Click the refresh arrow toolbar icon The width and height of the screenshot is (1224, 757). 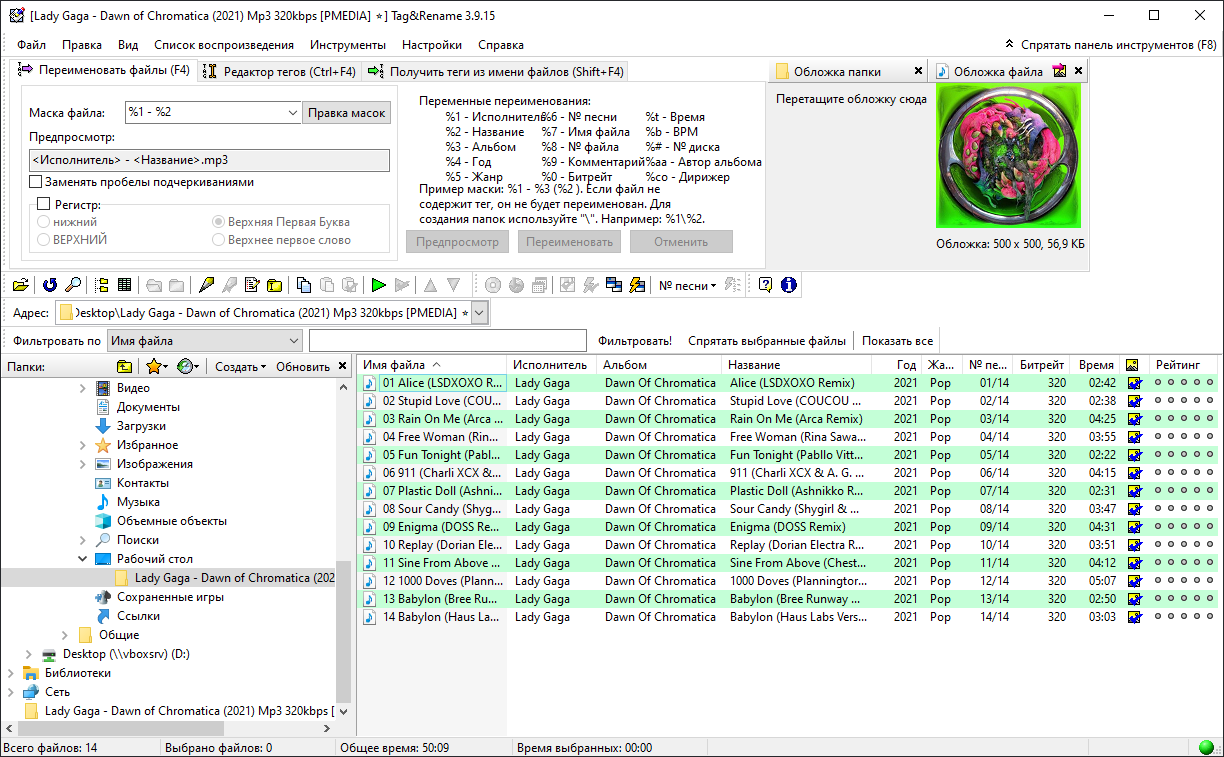49,285
